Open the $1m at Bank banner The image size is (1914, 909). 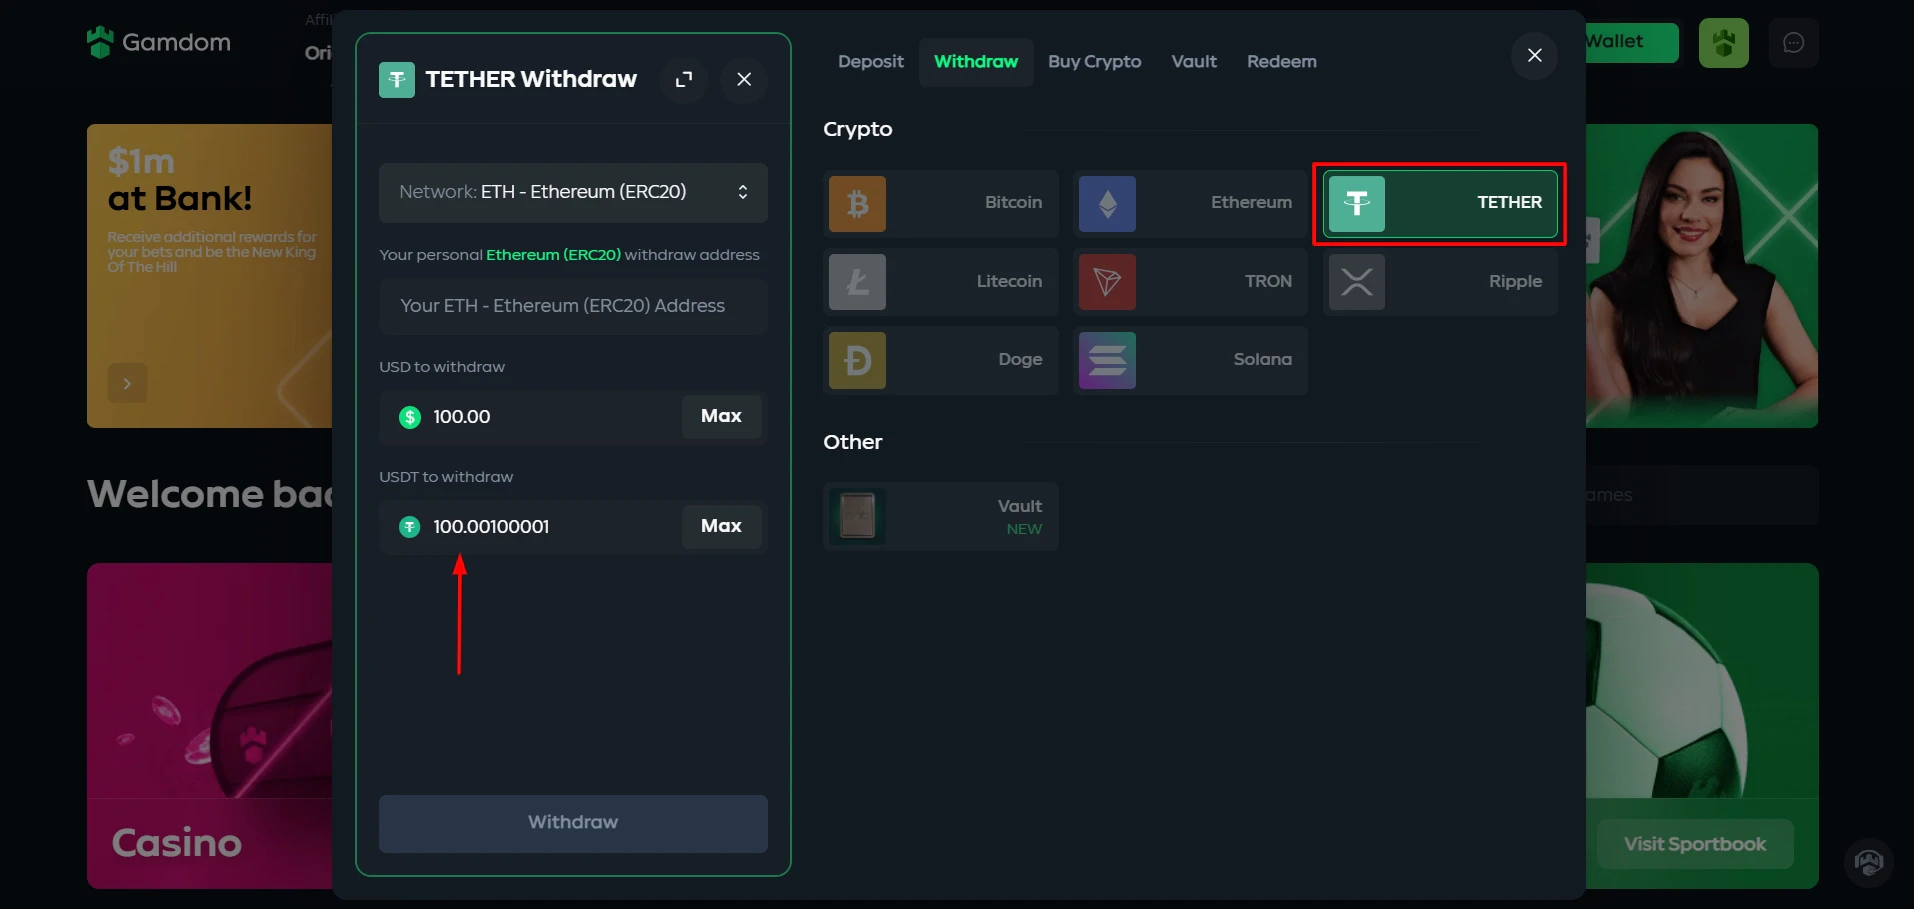pos(210,276)
